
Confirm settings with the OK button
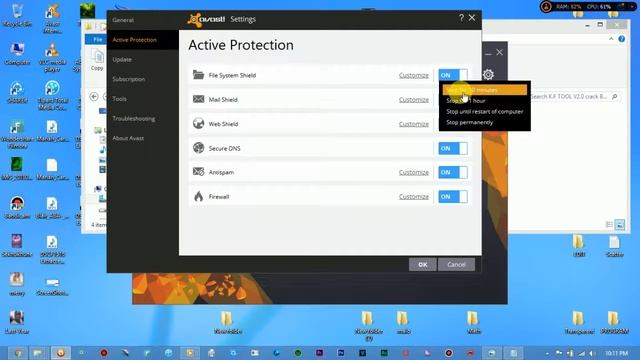pos(422,264)
